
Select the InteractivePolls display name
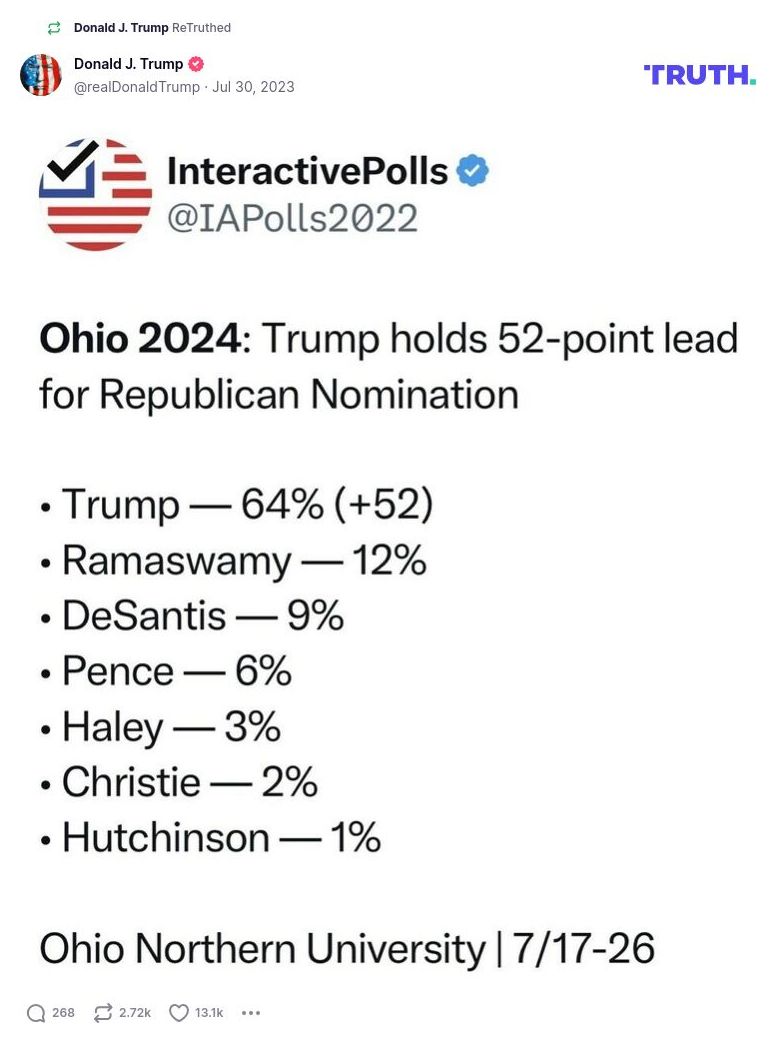(307, 169)
